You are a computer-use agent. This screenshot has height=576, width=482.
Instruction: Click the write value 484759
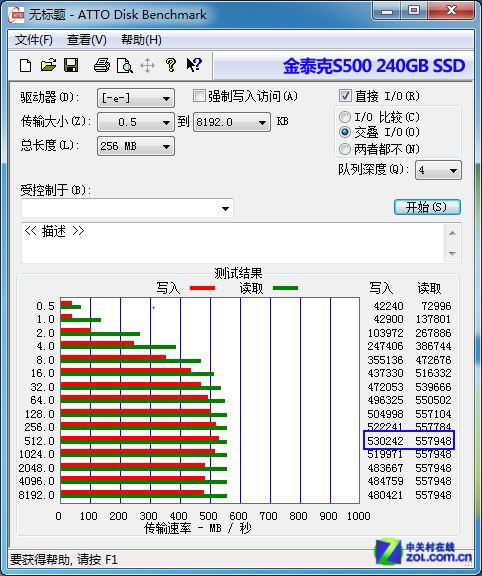(x=385, y=481)
